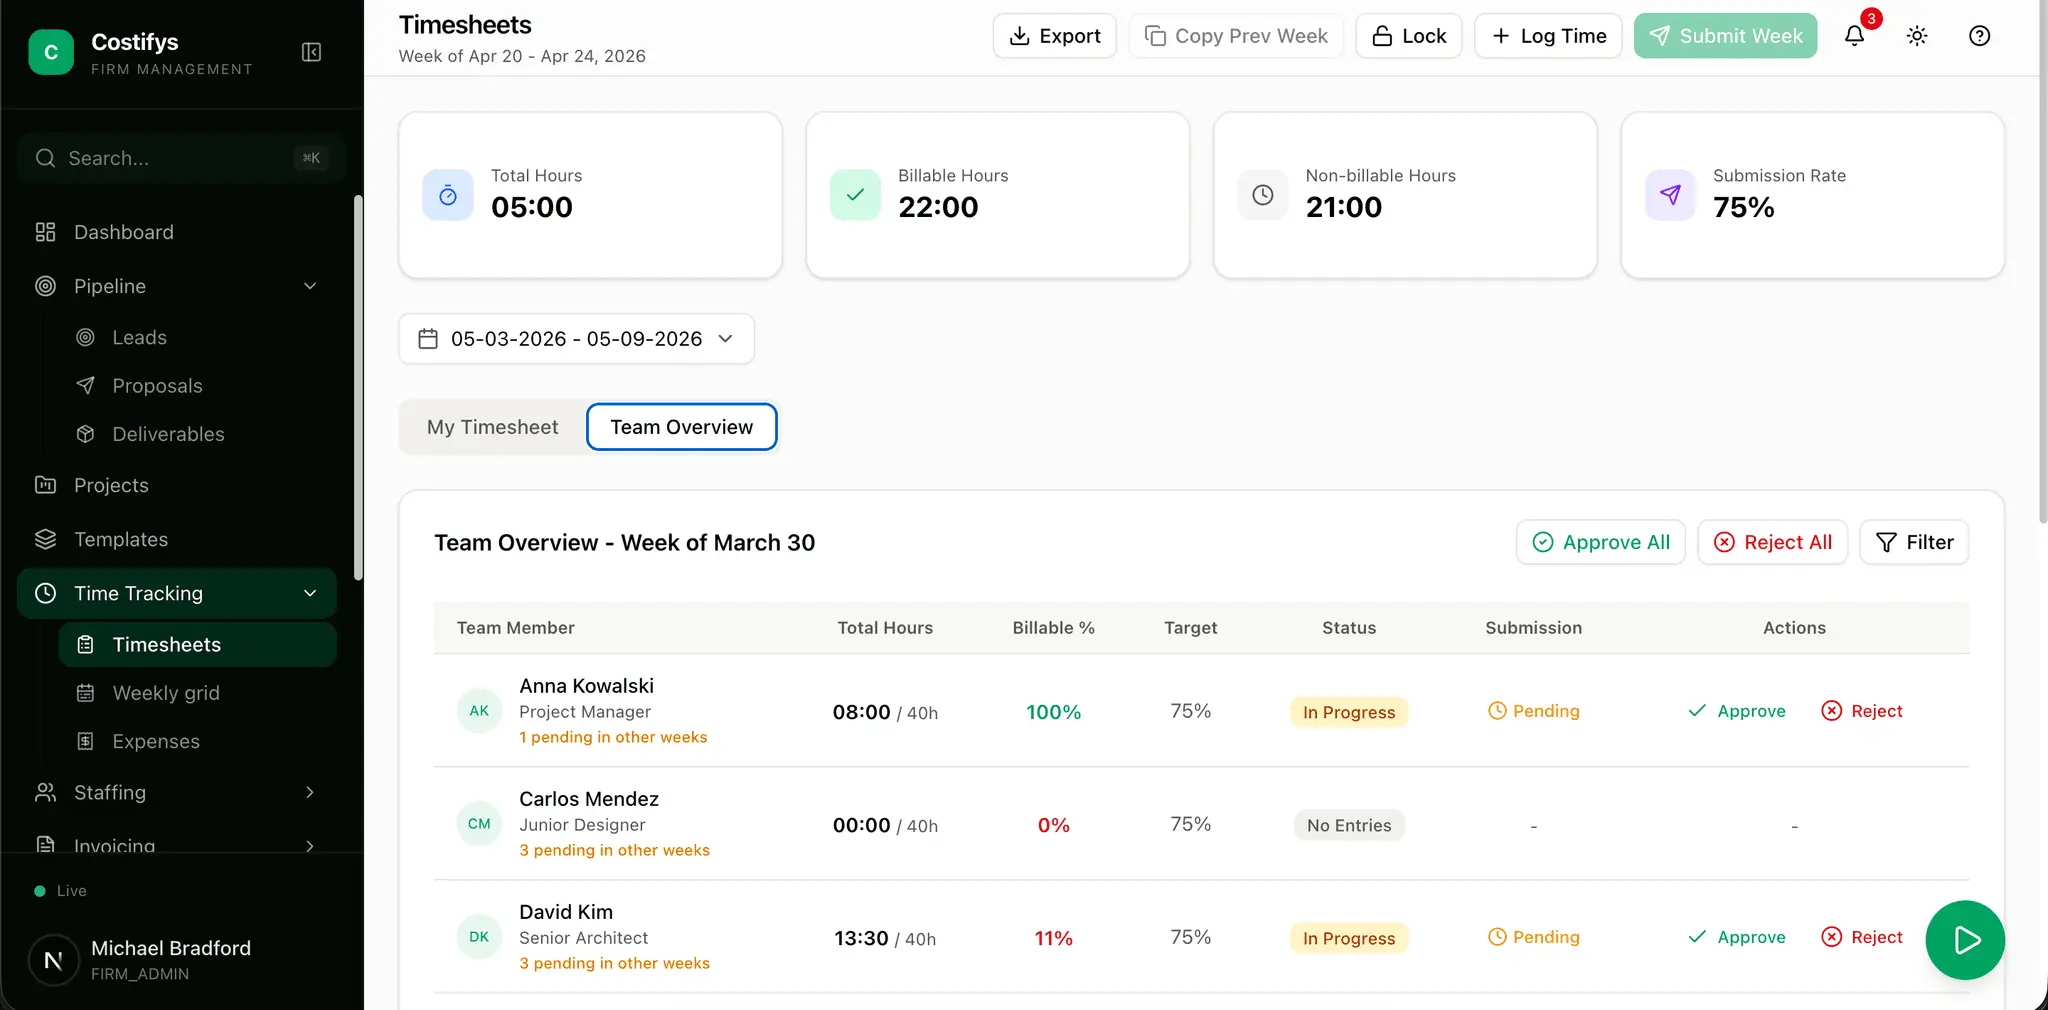2048x1010 pixels.
Task: Expand the Staffing section chevron
Action: 310,792
